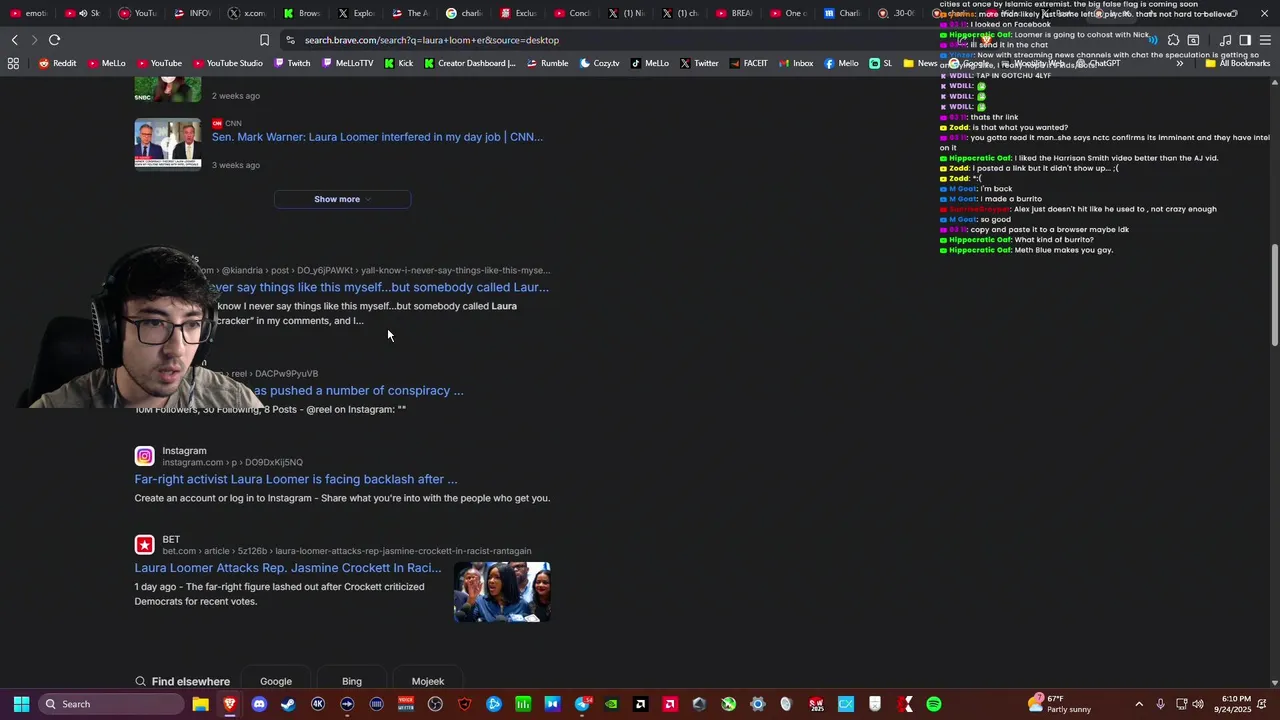Expand the News bookmarks folder

pos(920,63)
